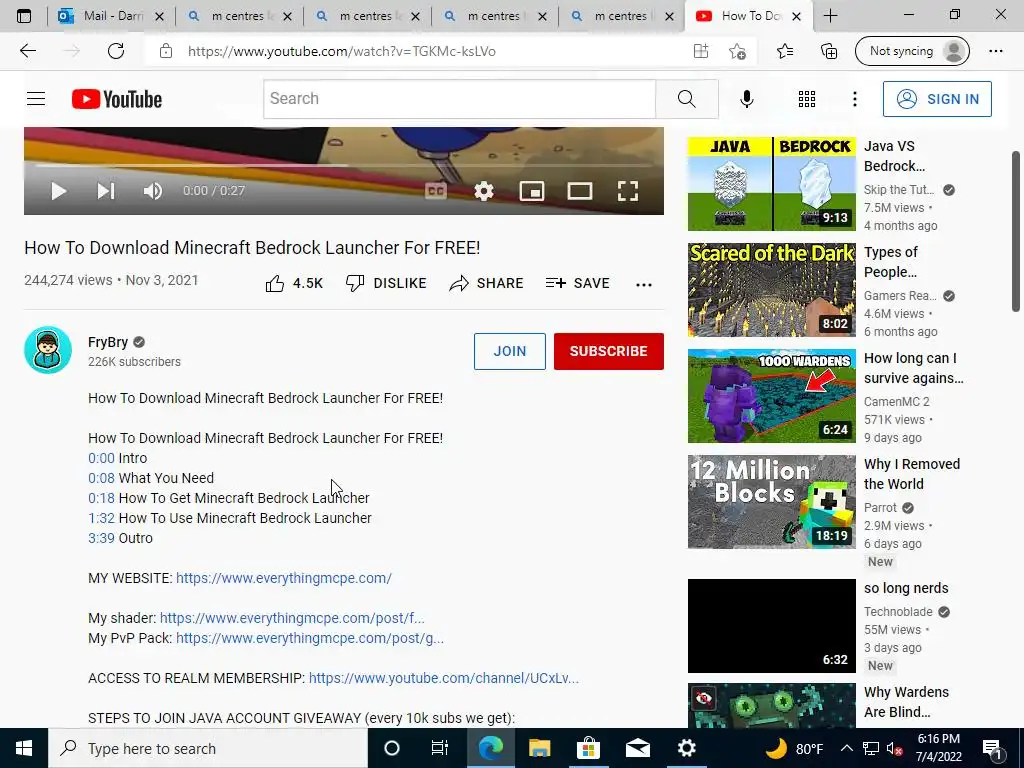Jump to 1:32 timestamp

click(x=101, y=519)
